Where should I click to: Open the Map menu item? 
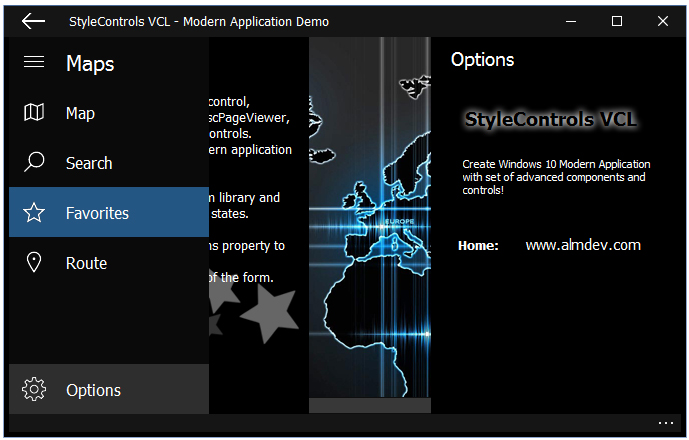(x=109, y=113)
